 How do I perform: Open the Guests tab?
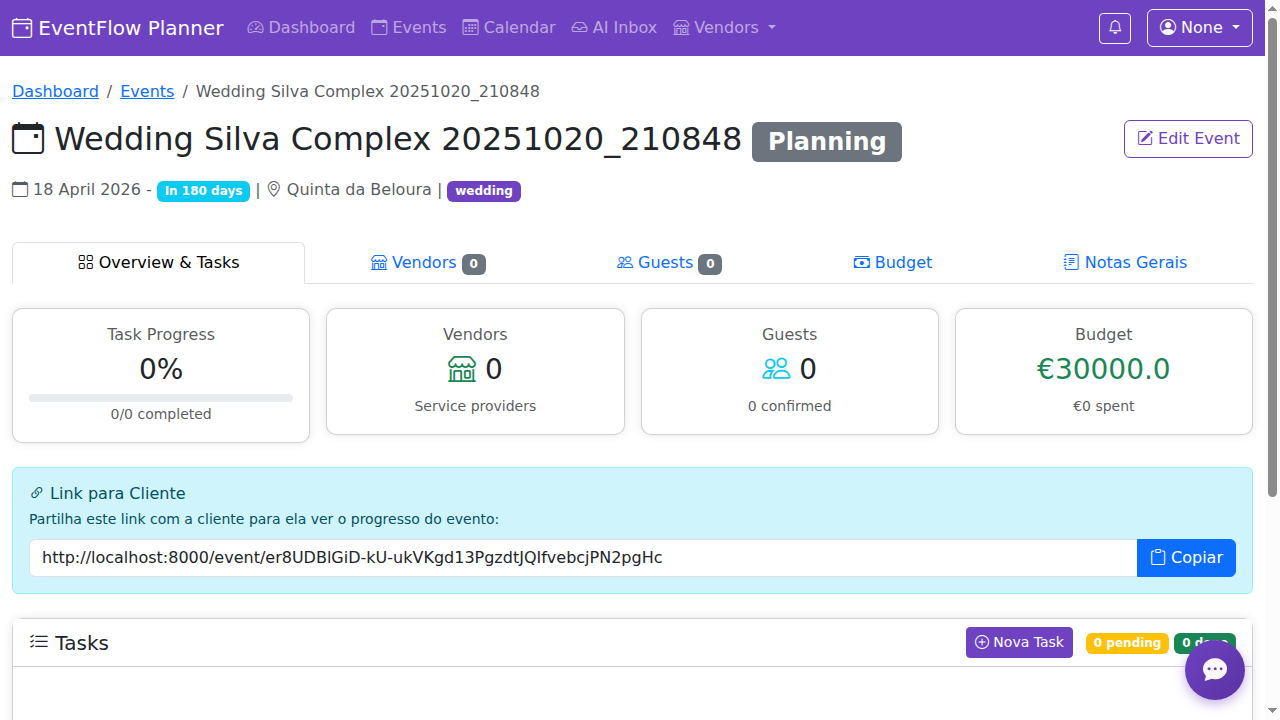(668, 263)
